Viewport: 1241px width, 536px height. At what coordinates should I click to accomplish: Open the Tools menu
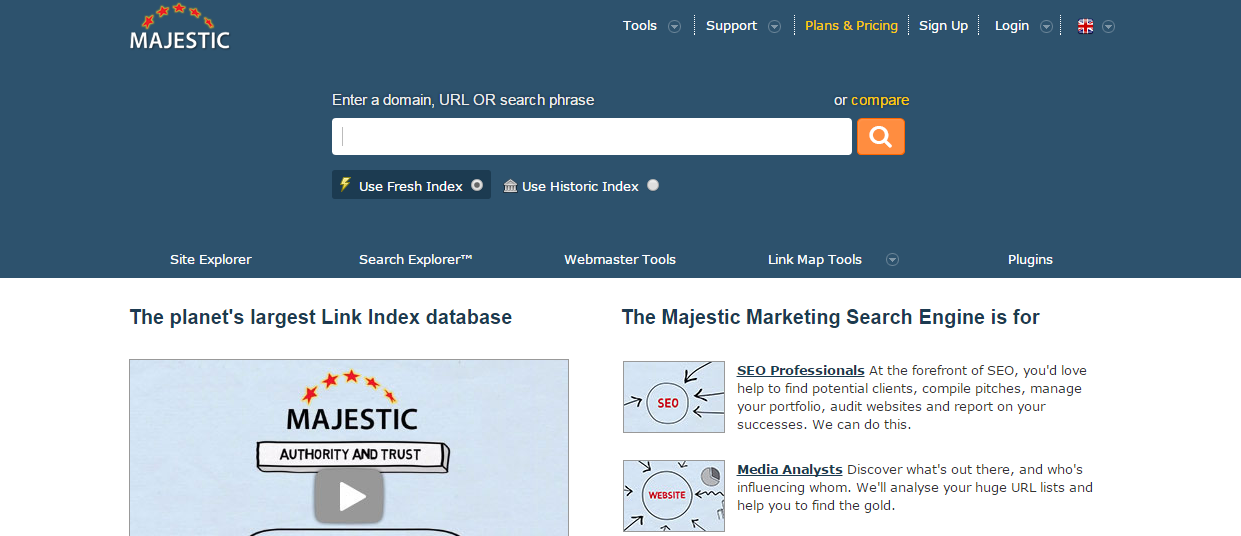point(640,26)
